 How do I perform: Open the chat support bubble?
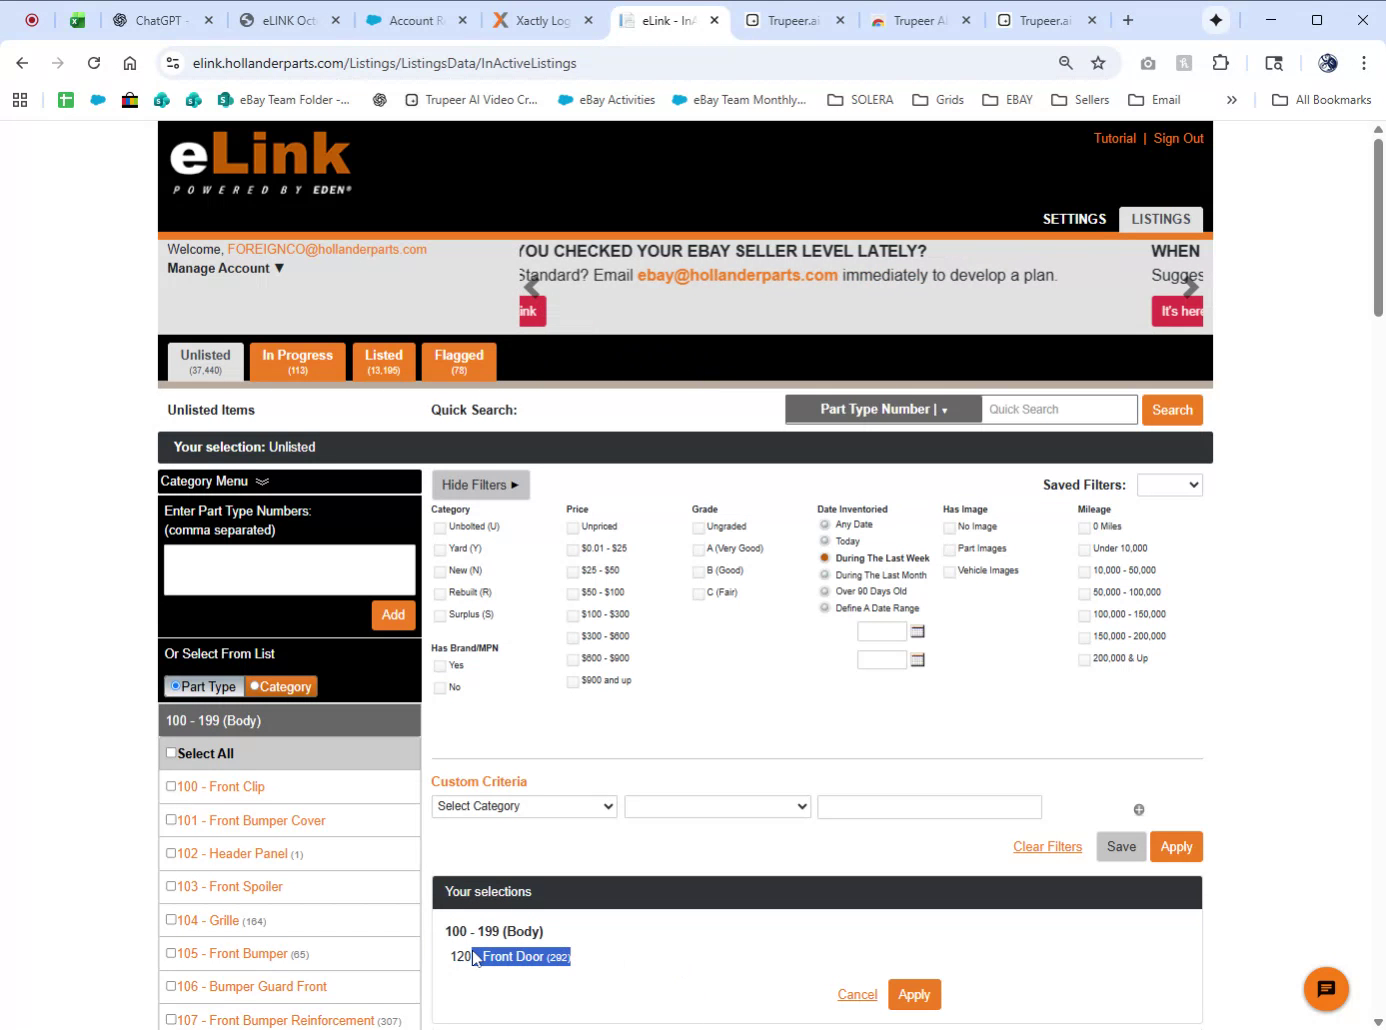point(1326,989)
